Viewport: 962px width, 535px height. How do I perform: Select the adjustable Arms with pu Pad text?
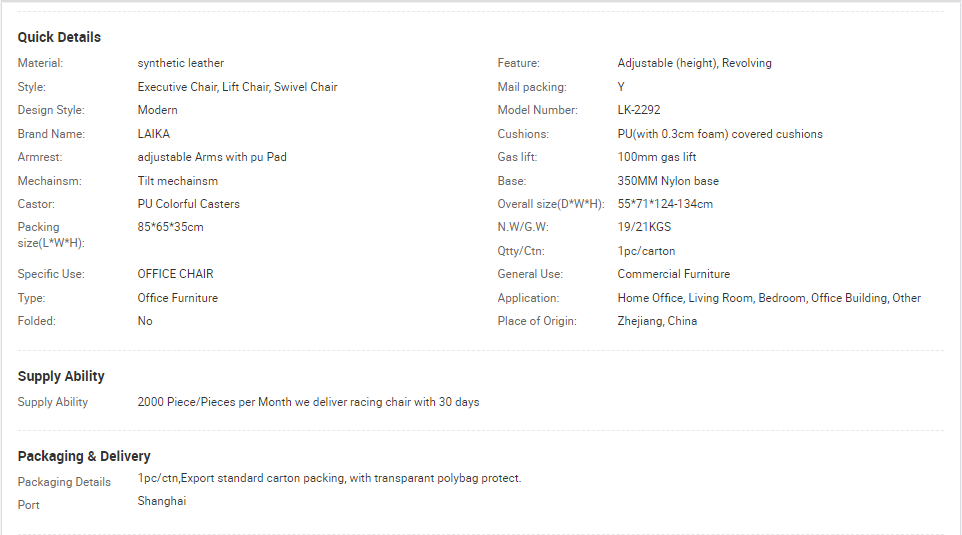coord(212,157)
